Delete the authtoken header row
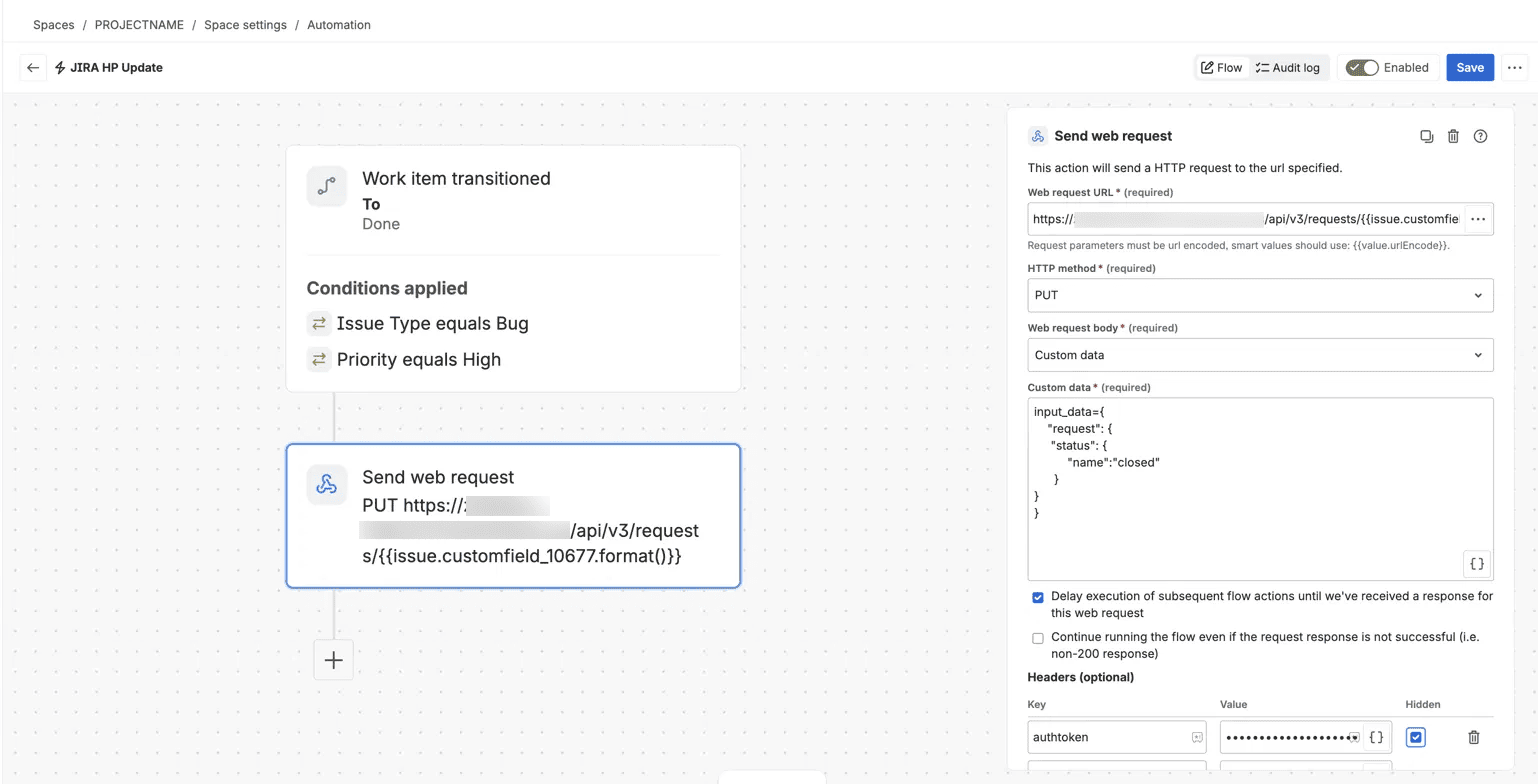Viewport: 1538px width, 784px height. (x=1473, y=737)
